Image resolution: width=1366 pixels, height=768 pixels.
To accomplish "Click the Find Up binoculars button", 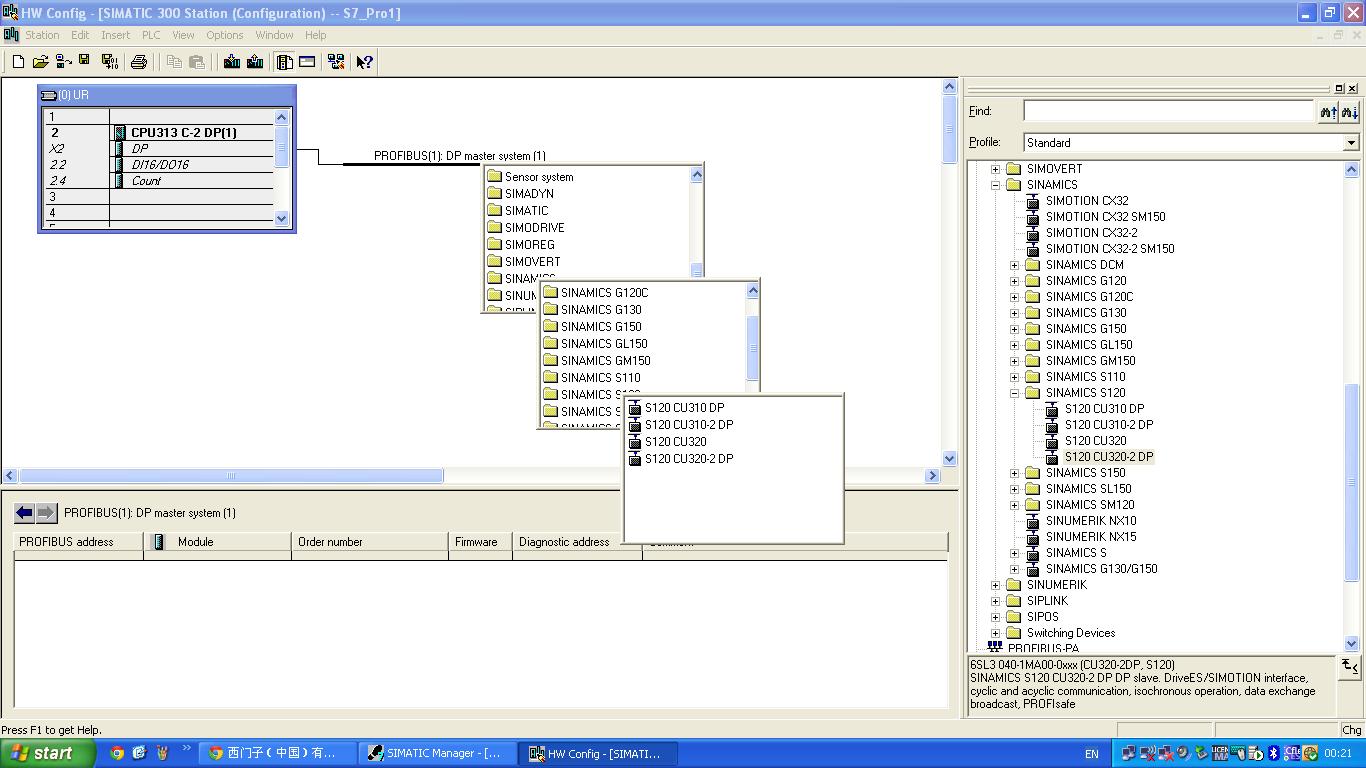I will coord(1328,112).
